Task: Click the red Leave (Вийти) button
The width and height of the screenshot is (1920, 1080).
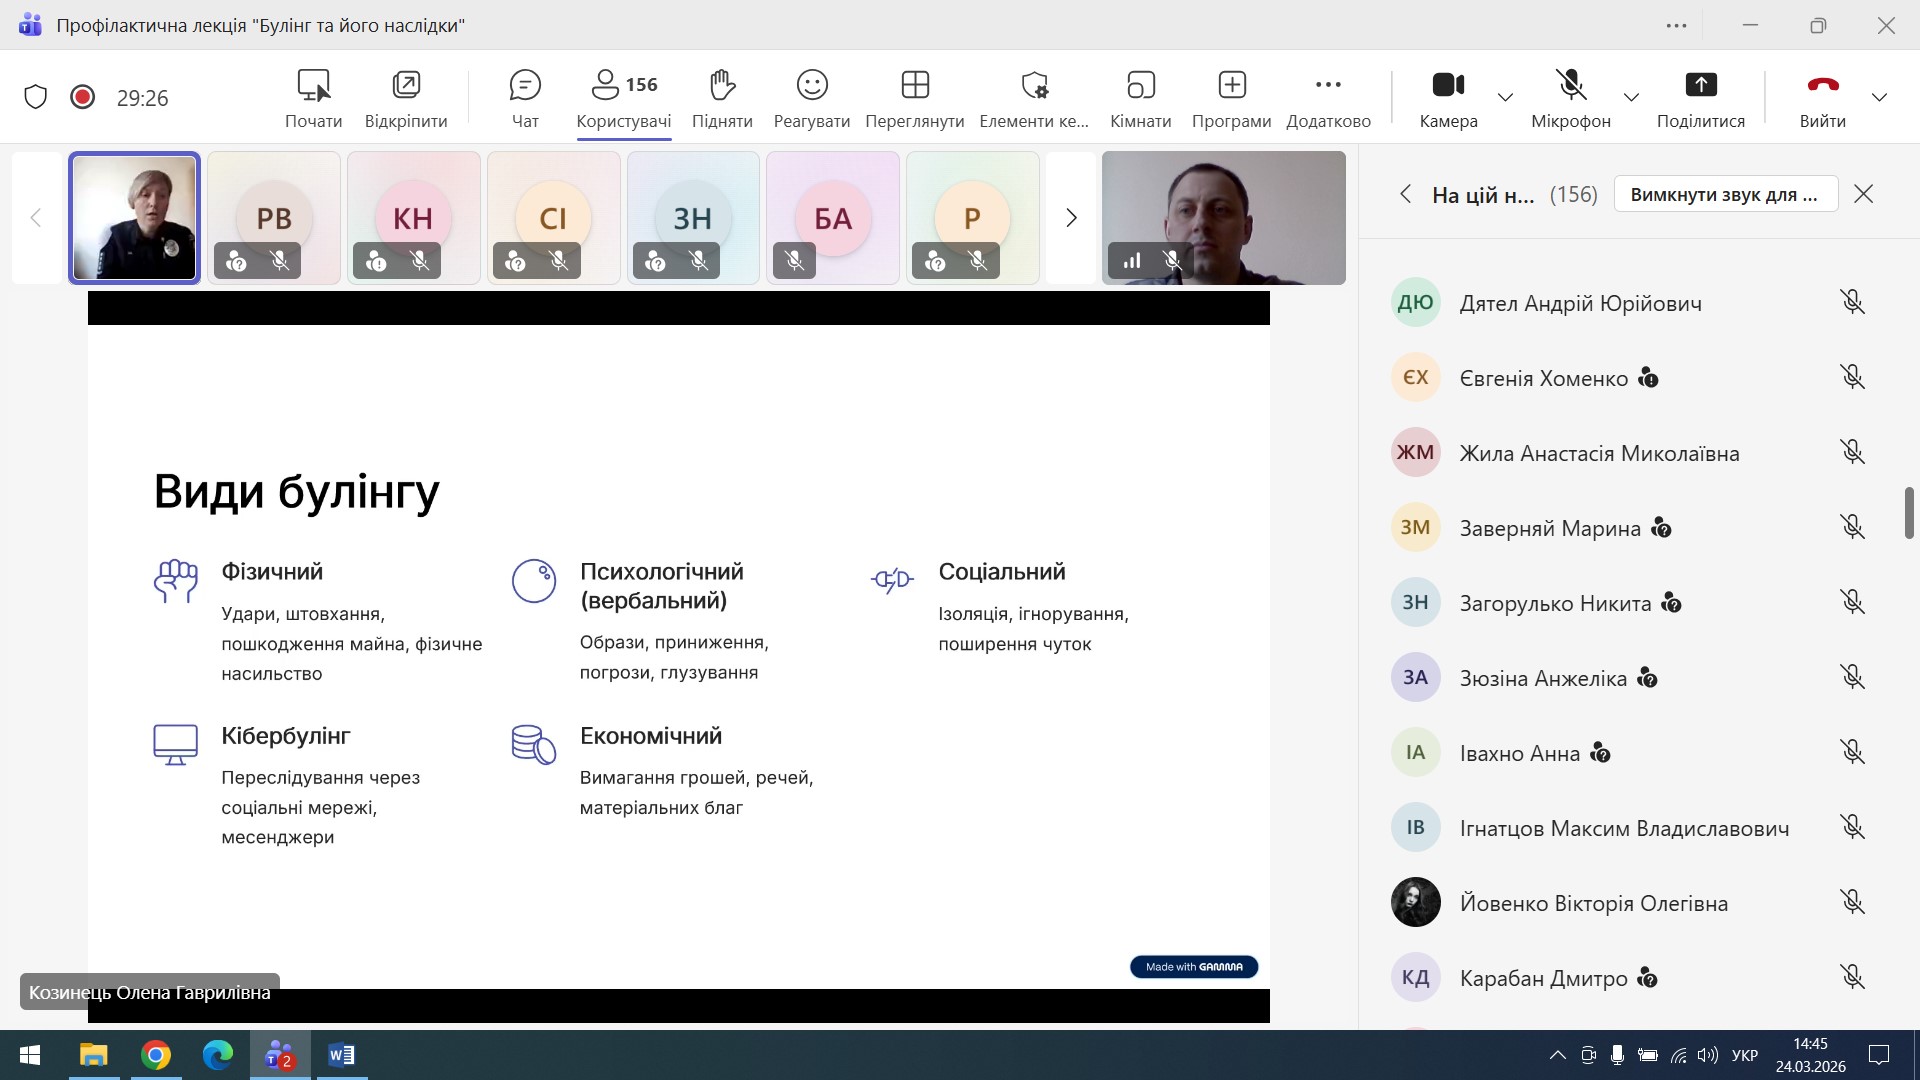Action: coord(1822,86)
